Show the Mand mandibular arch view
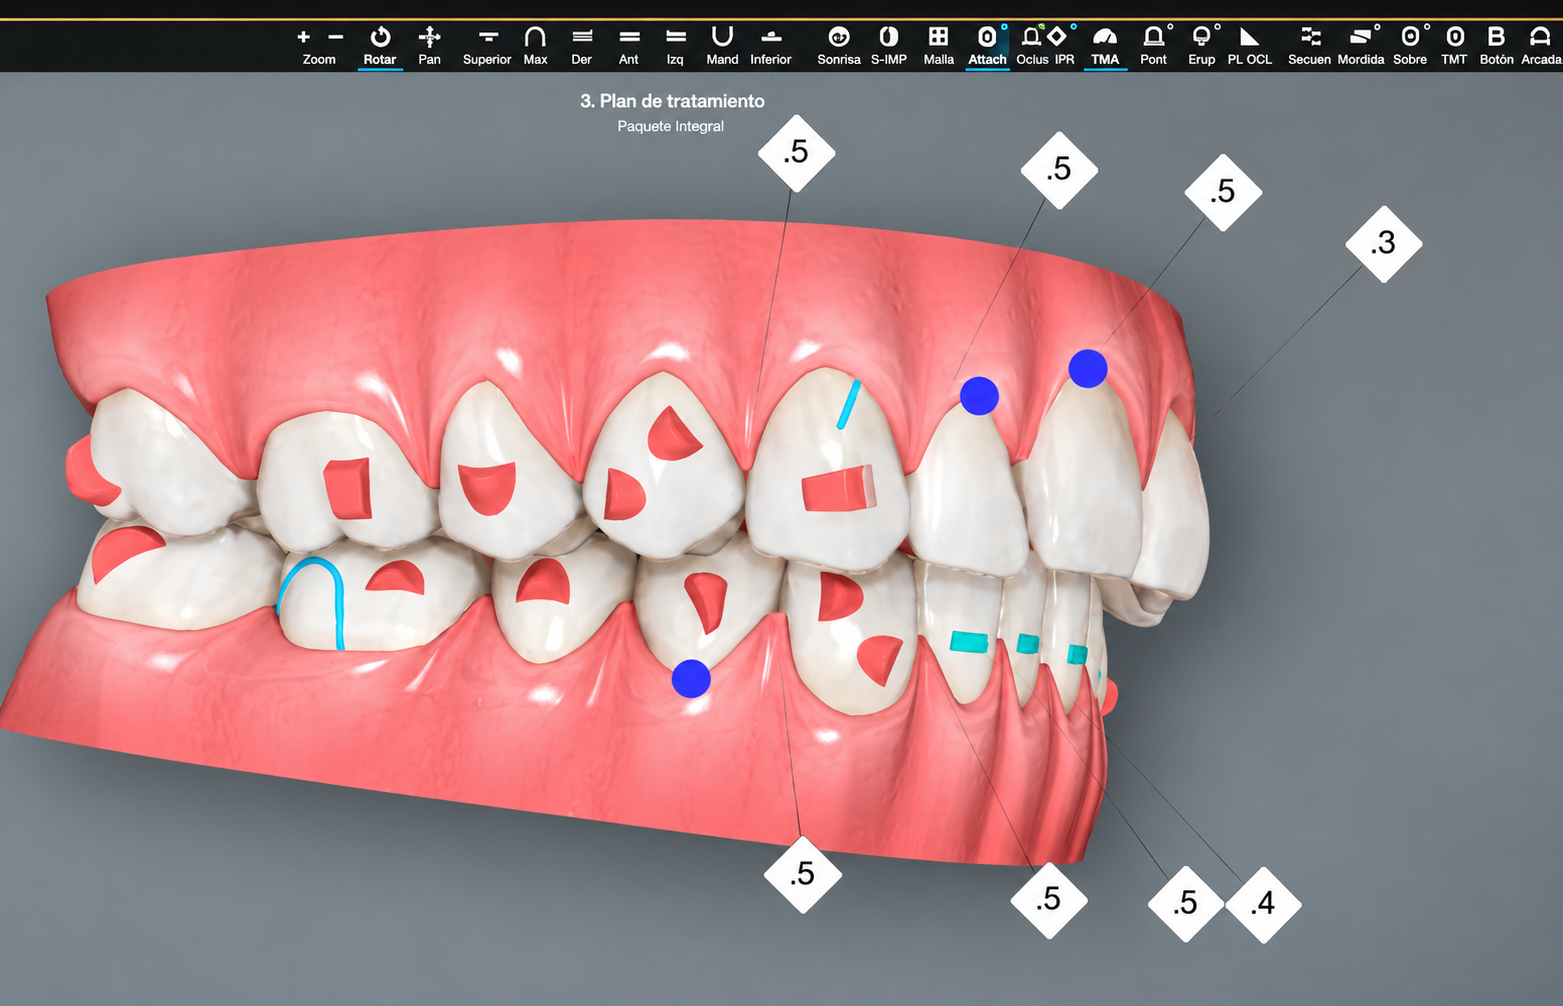Viewport: 1563px width, 1006px height. [x=722, y=46]
